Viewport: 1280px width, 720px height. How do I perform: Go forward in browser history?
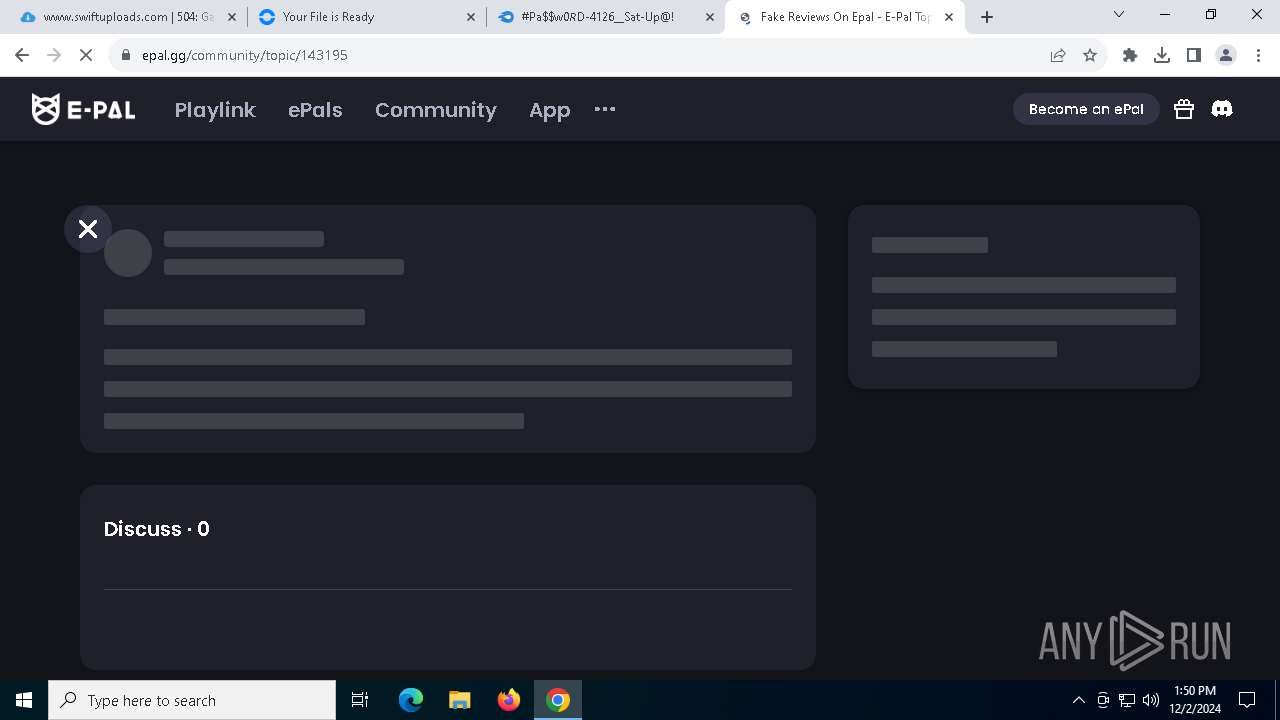click(54, 55)
